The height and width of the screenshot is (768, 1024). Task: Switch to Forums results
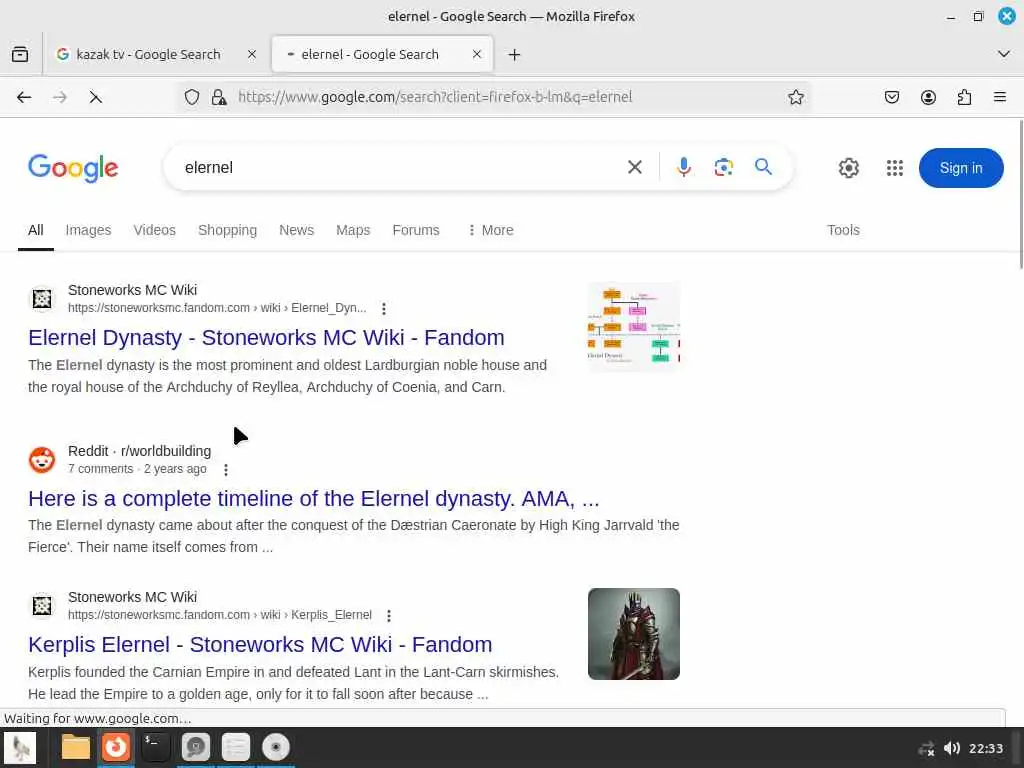pyautogui.click(x=416, y=230)
